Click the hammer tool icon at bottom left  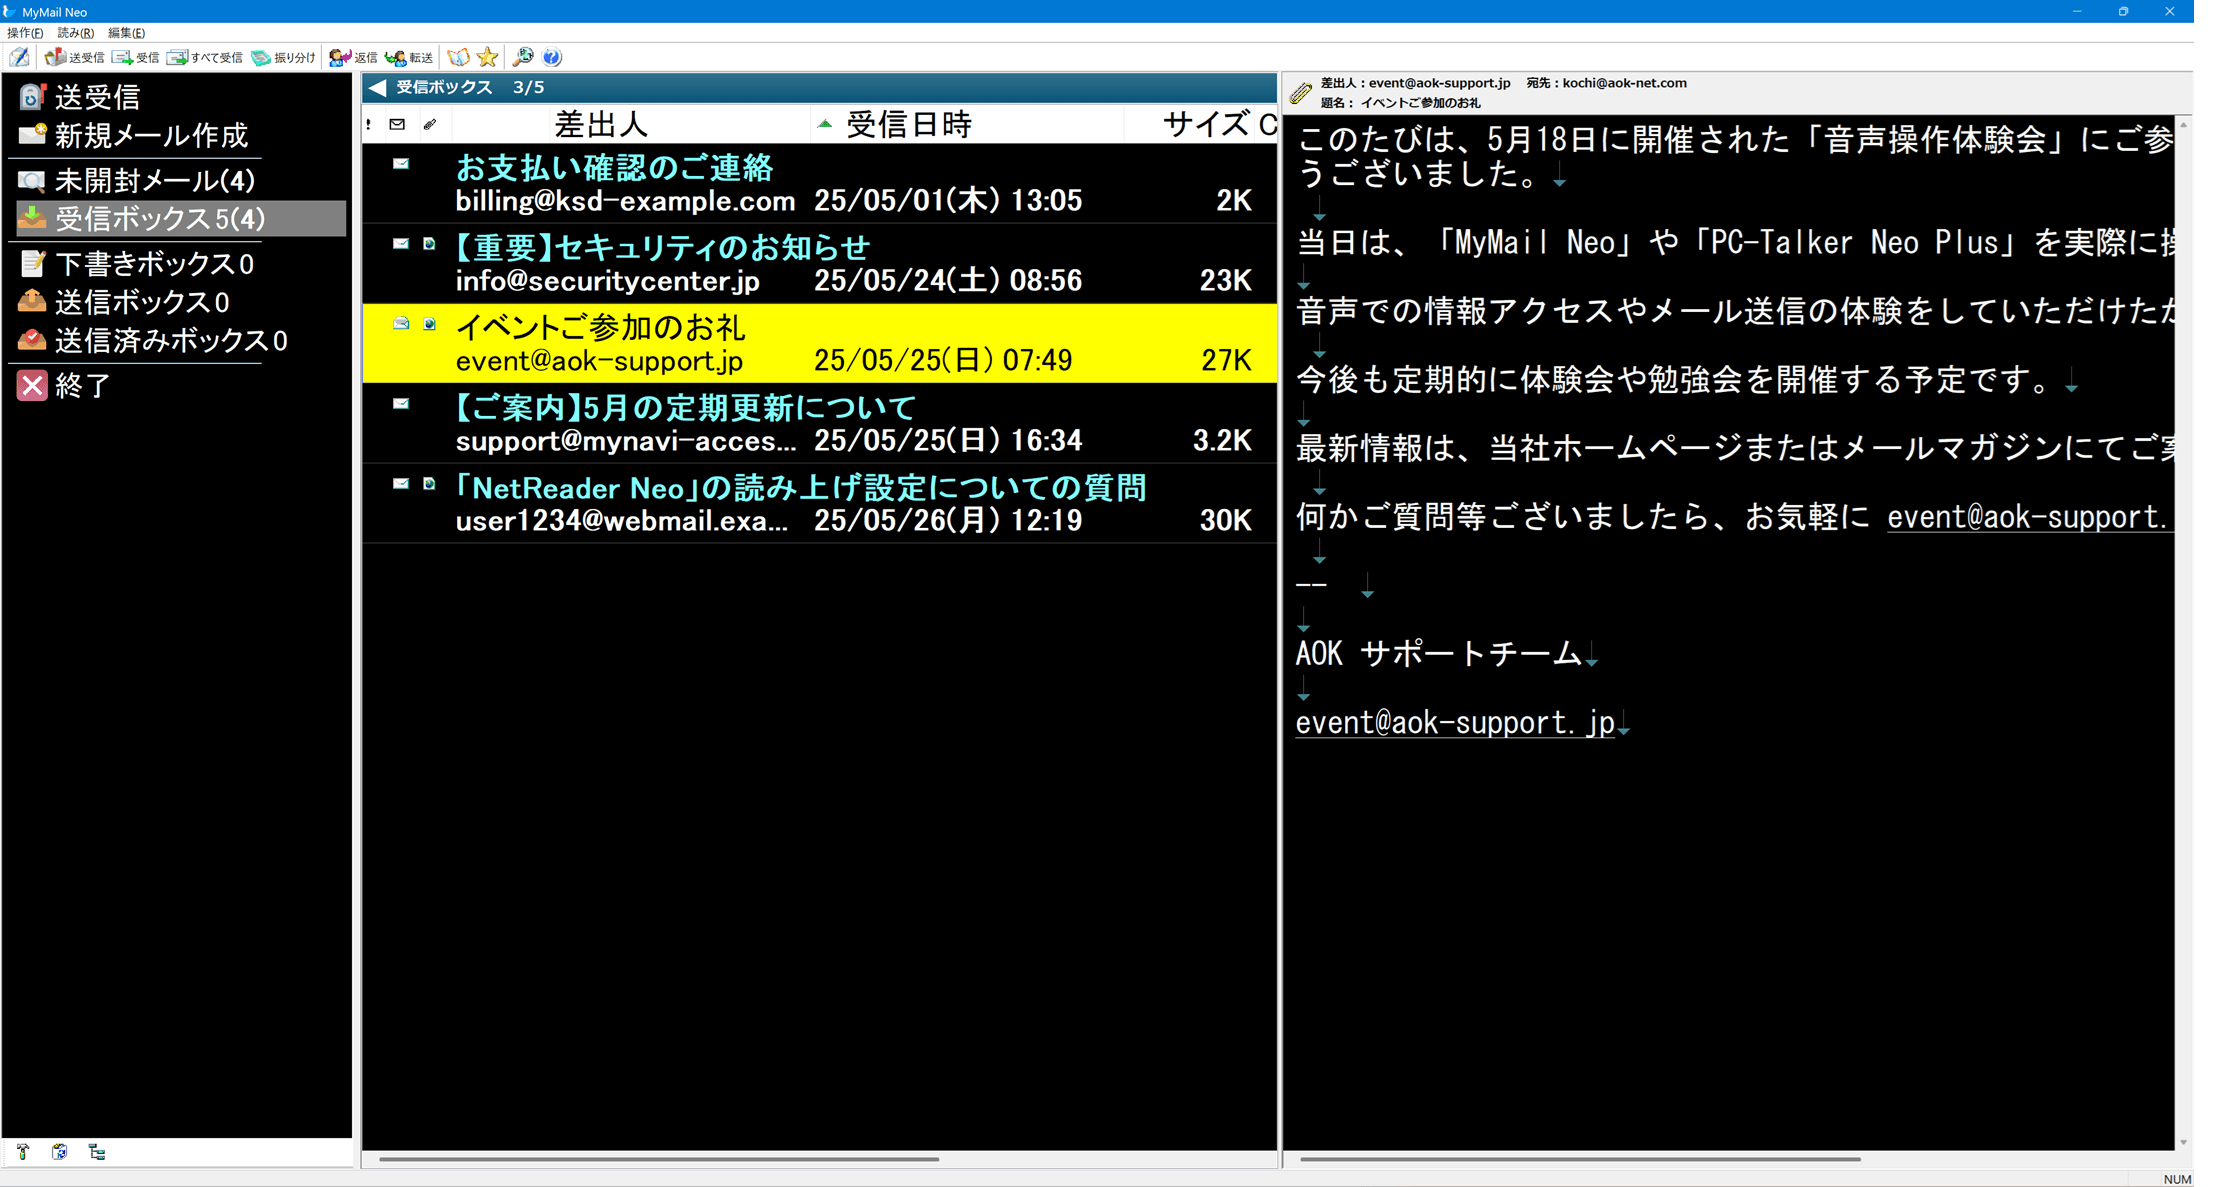[x=22, y=1152]
